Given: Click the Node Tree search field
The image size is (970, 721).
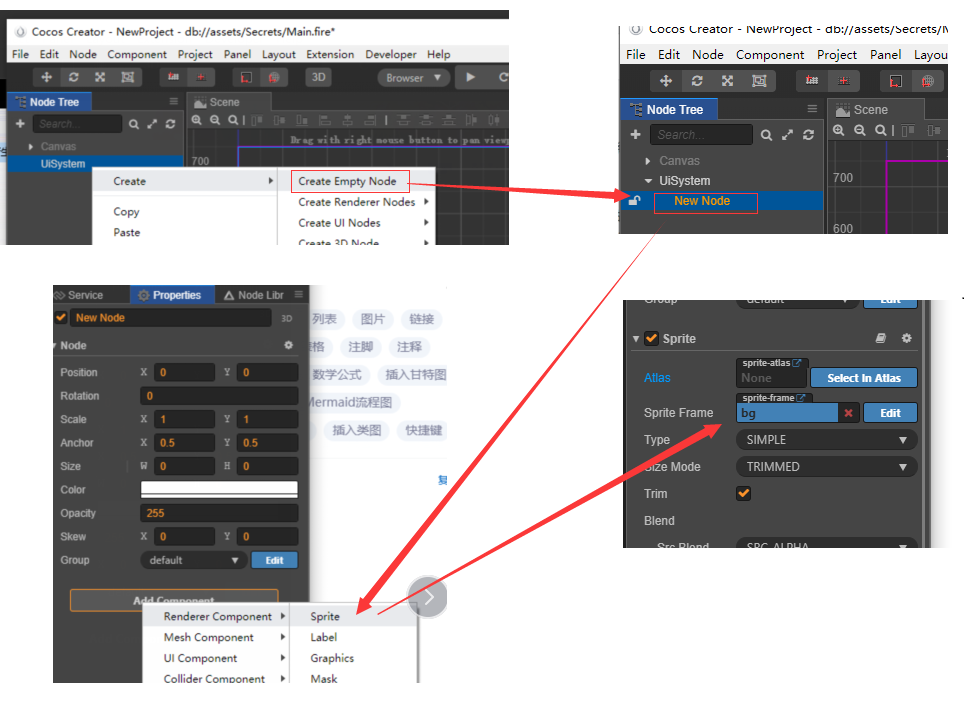Looking at the screenshot, I should tap(77, 123).
